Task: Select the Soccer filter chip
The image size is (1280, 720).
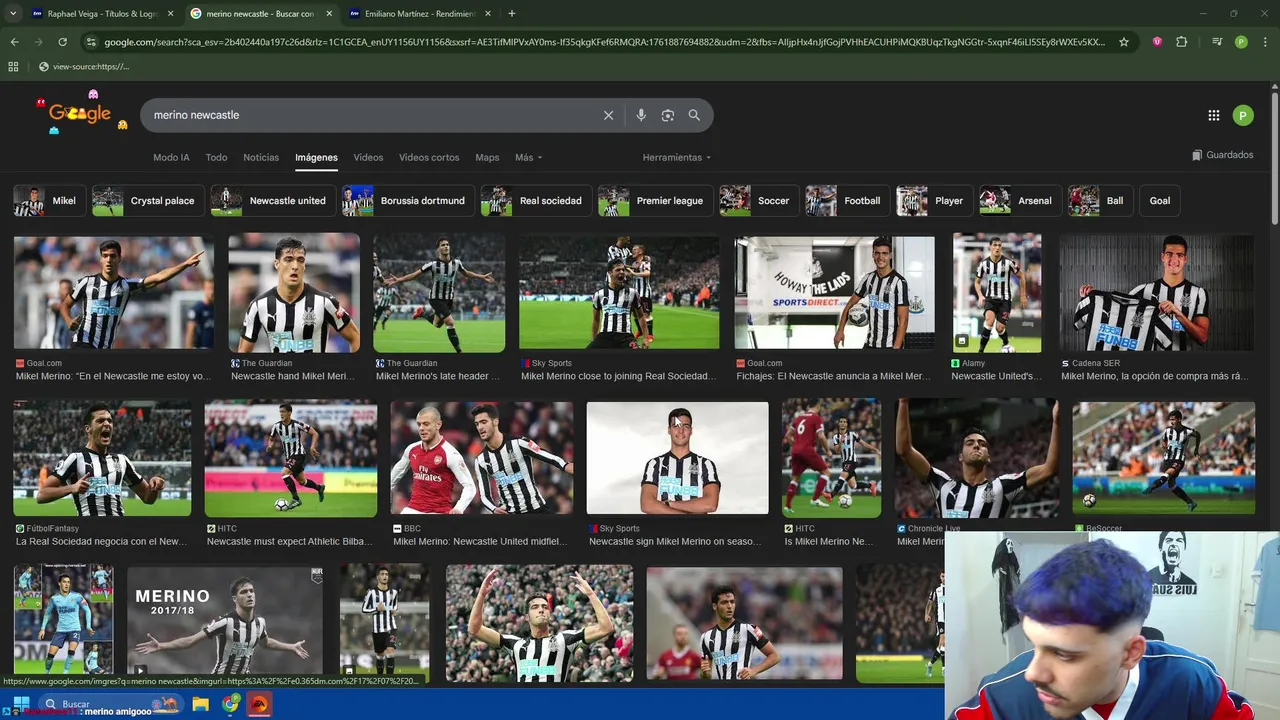Action: click(x=759, y=201)
